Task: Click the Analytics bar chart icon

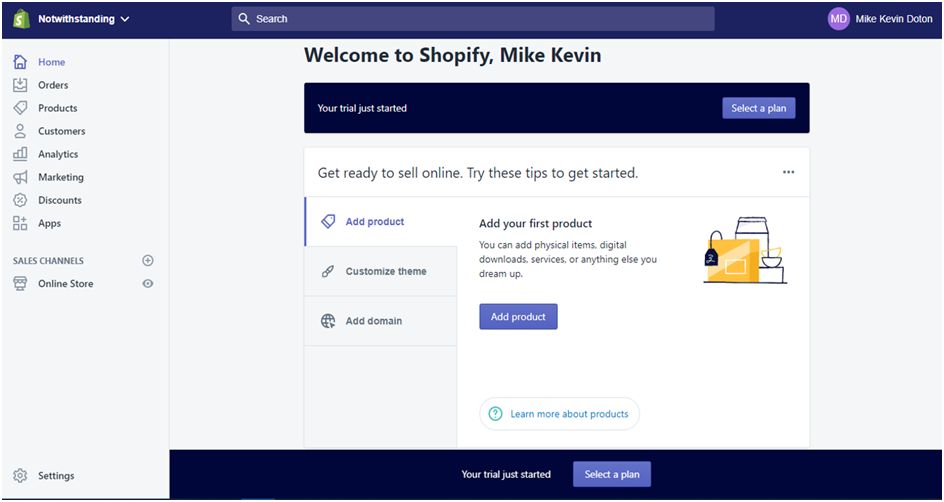Action: tap(20, 154)
